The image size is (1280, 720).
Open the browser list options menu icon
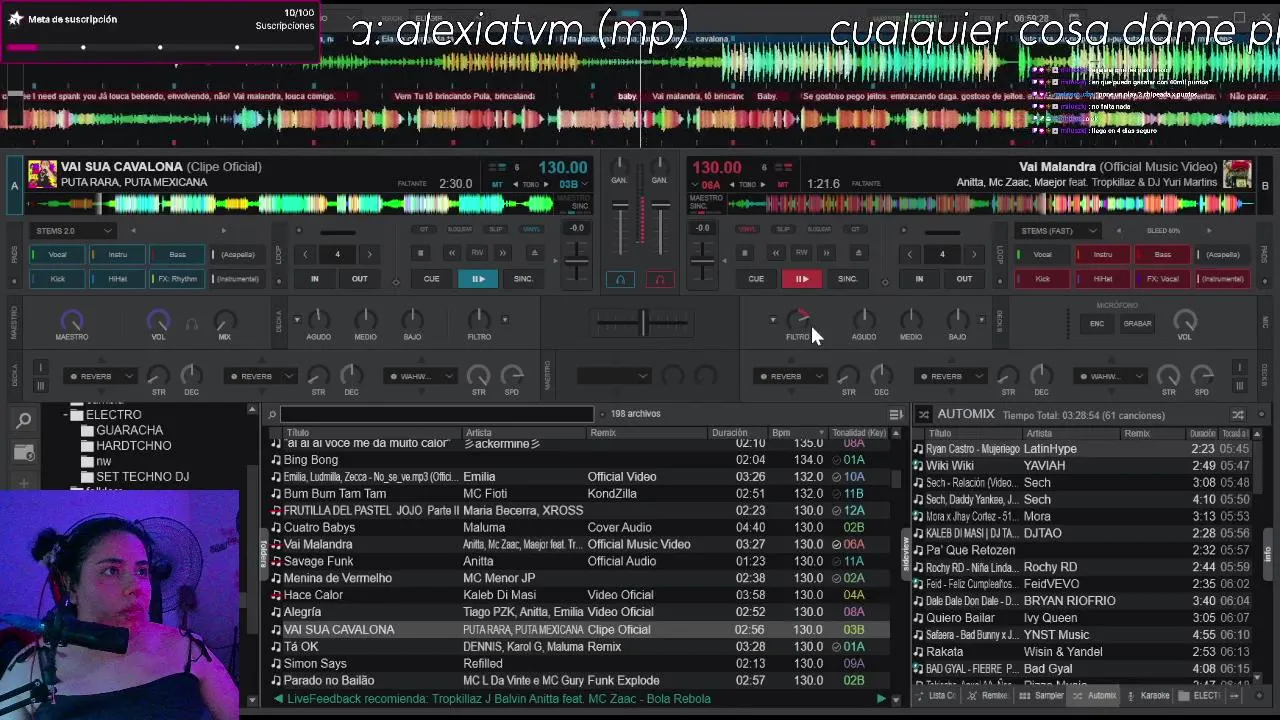coord(896,414)
